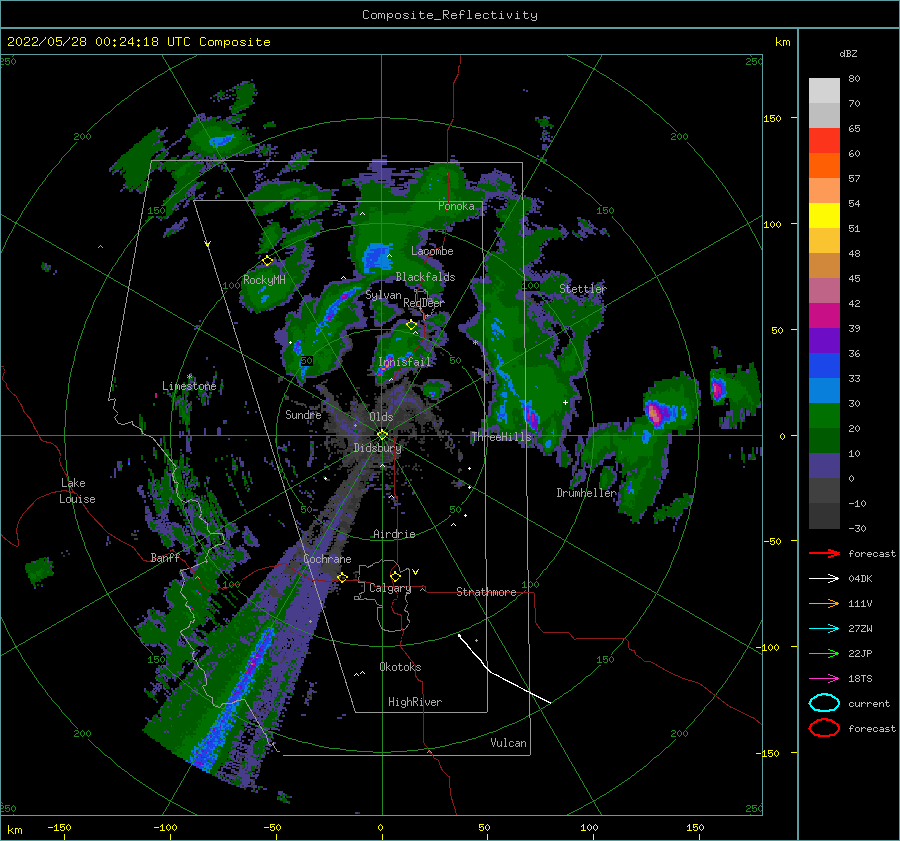Click the dBZ scale heading
Screen dimensions: 900x841
click(x=848, y=53)
